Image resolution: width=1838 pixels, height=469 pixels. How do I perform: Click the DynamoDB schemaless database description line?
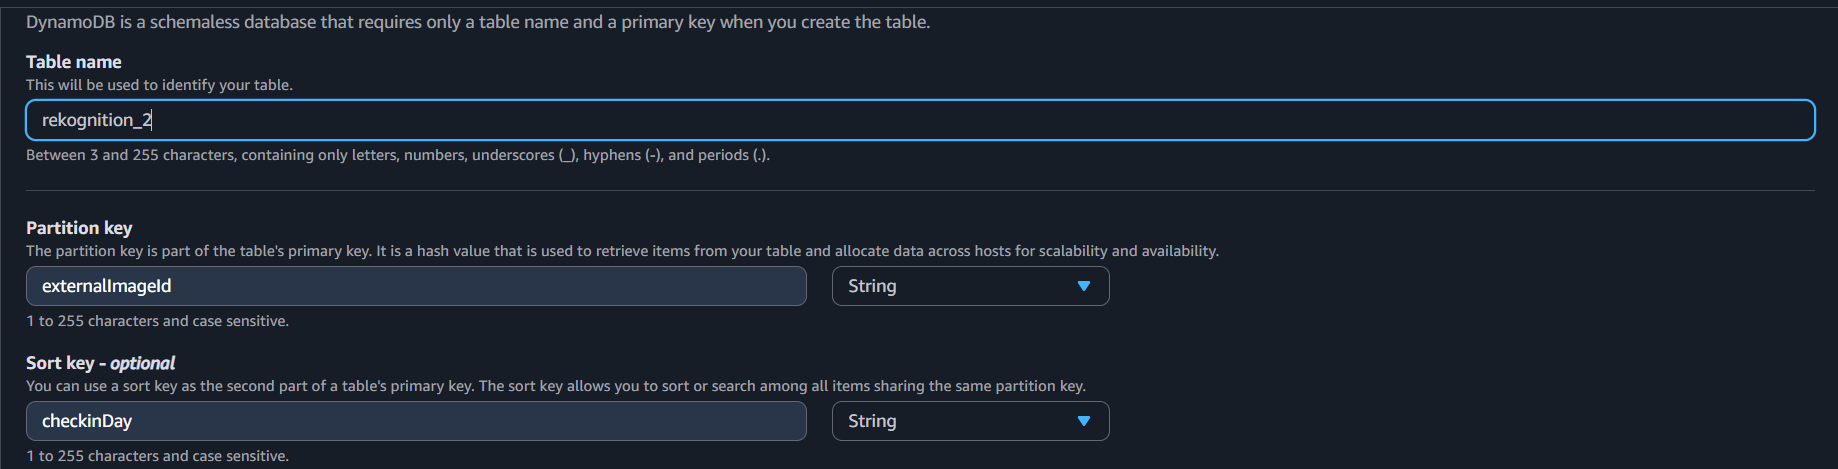pos(478,22)
